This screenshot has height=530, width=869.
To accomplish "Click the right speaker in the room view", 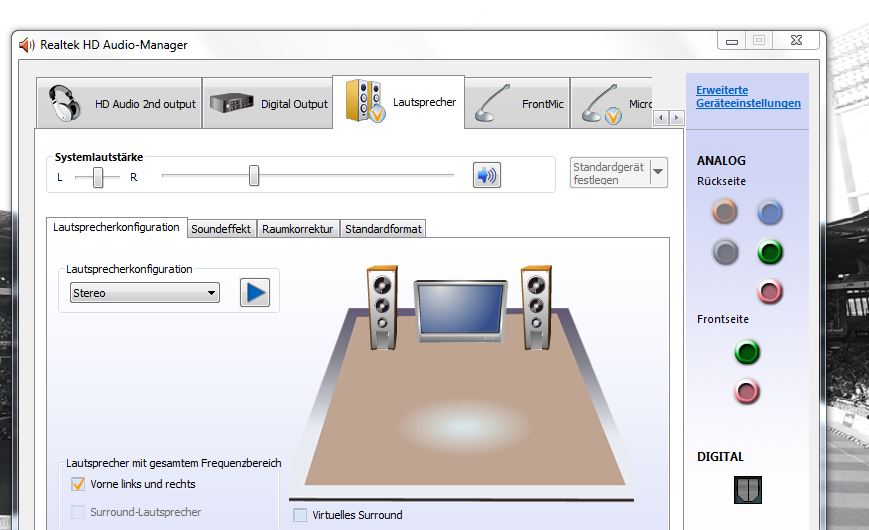I will [536, 308].
